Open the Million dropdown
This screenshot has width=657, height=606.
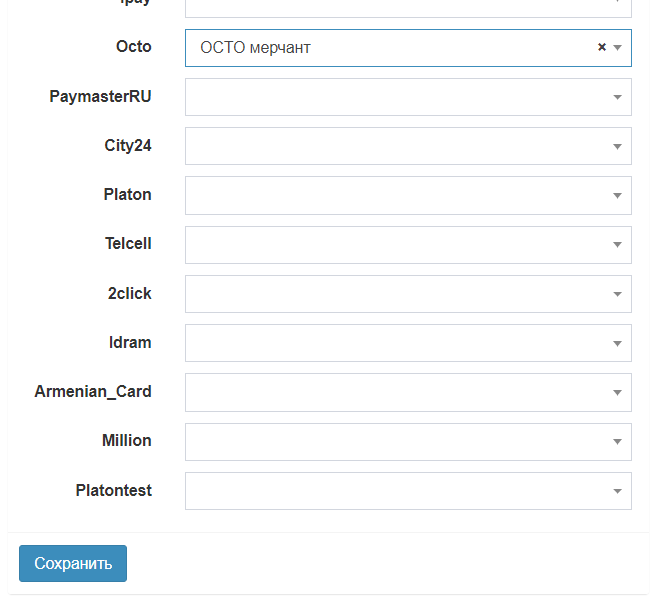(x=408, y=441)
